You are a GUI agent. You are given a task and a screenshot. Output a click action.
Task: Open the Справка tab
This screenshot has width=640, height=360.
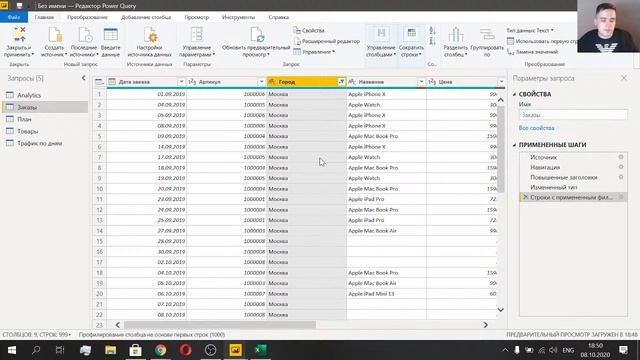click(x=279, y=17)
